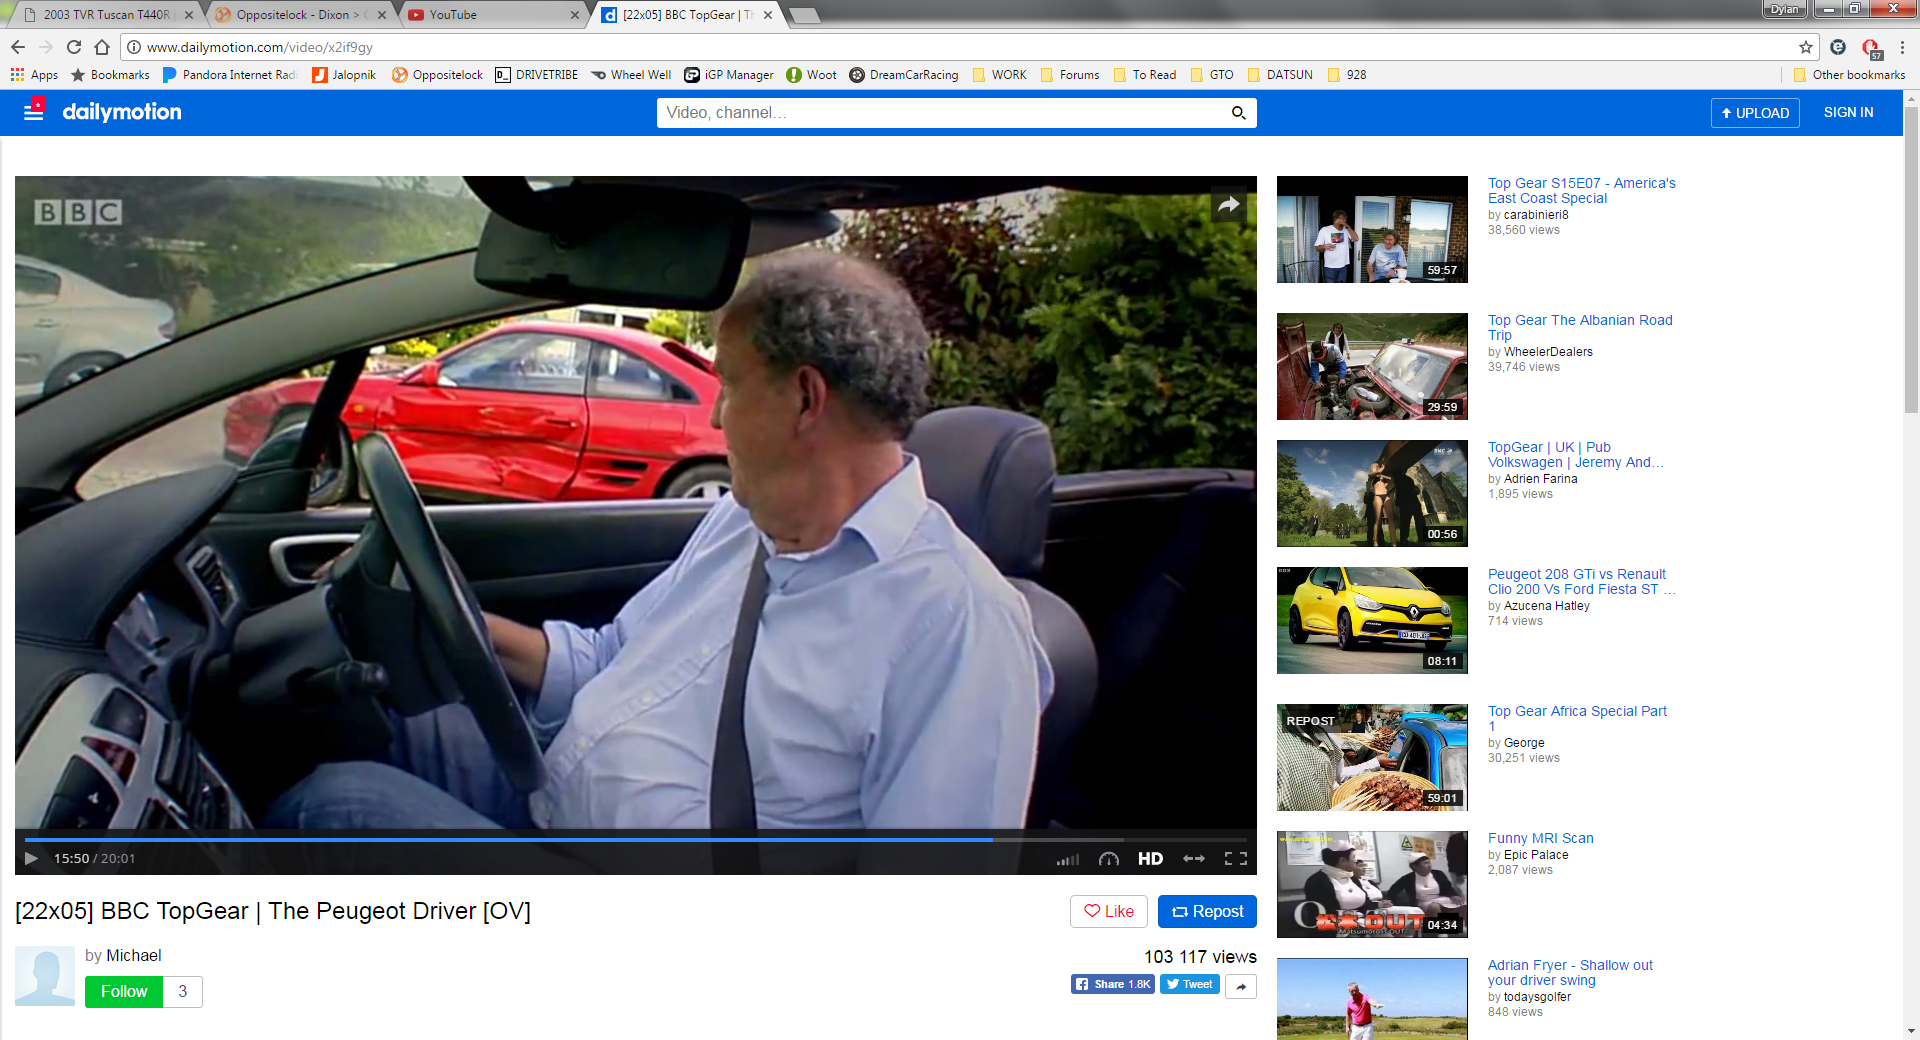Image resolution: width=1920 pixels, height=1040 pixels.
Task: Open the DreamCarRacing bookmark
Action: pos(903,75)
